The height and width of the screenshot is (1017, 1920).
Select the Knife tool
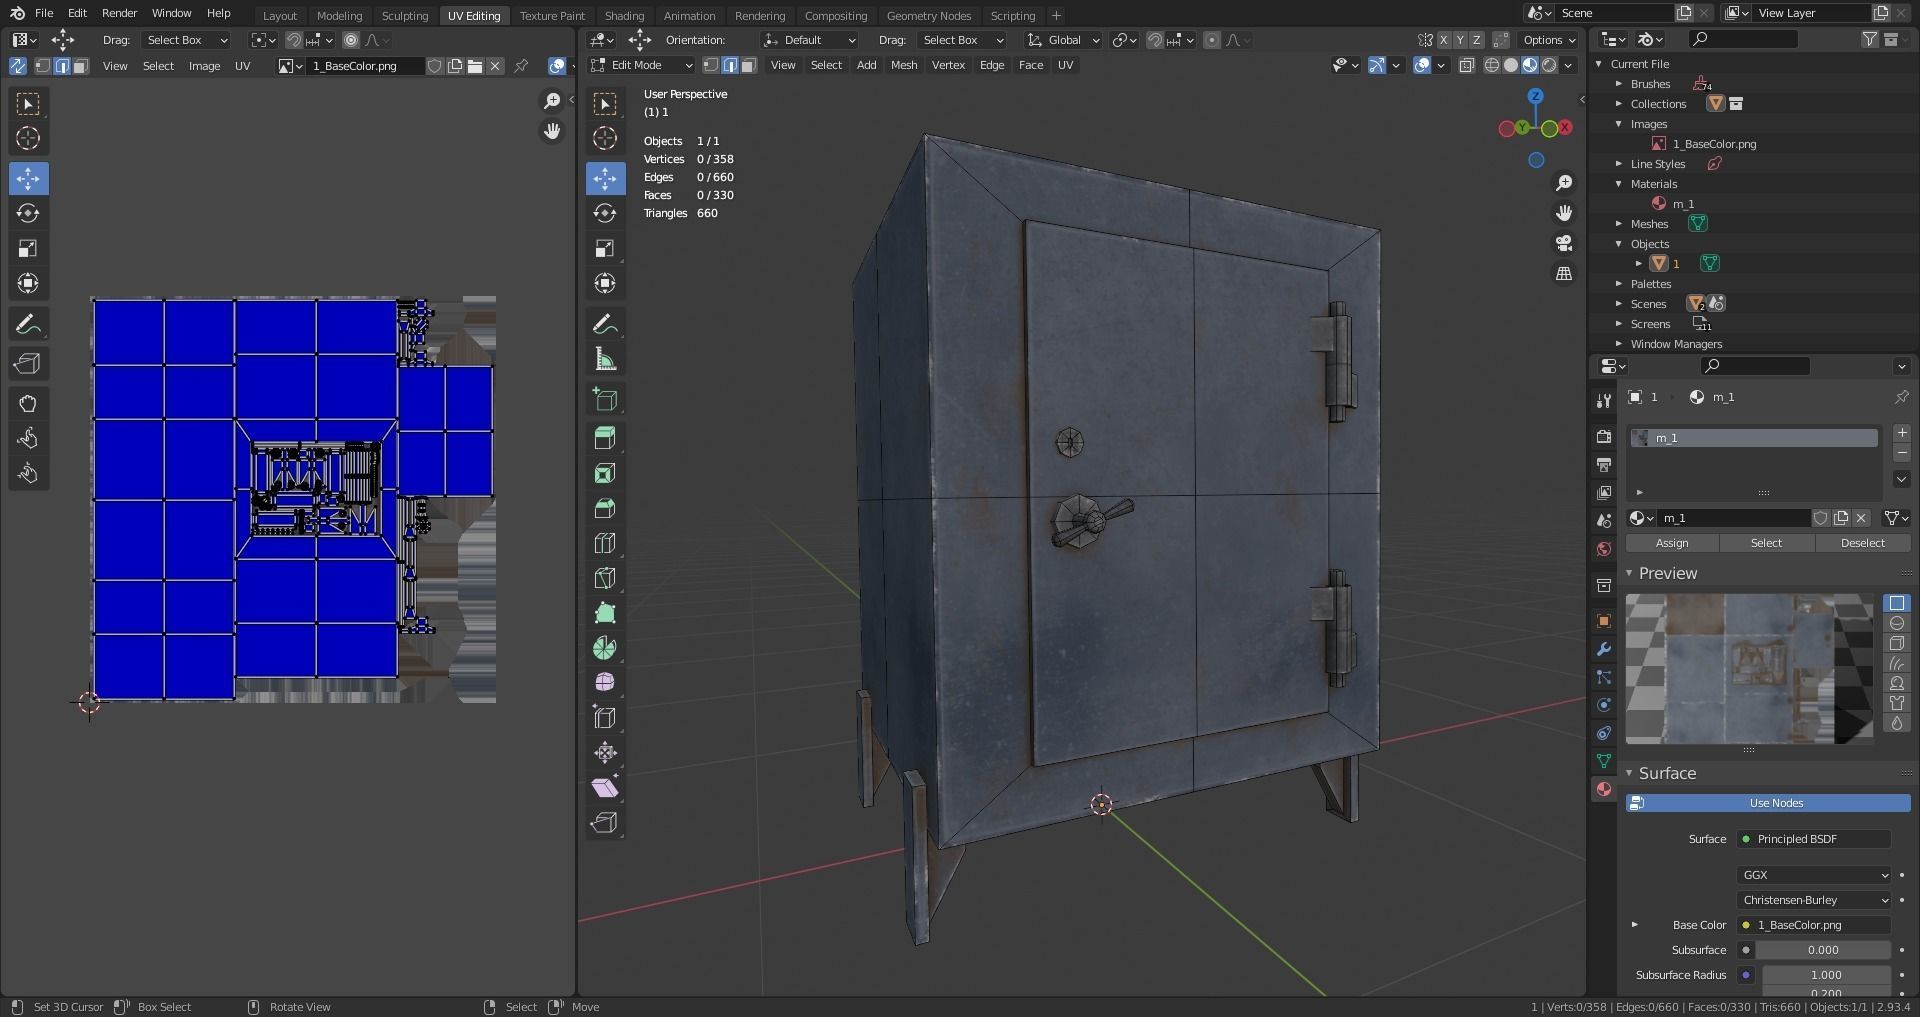click(605, 578)
